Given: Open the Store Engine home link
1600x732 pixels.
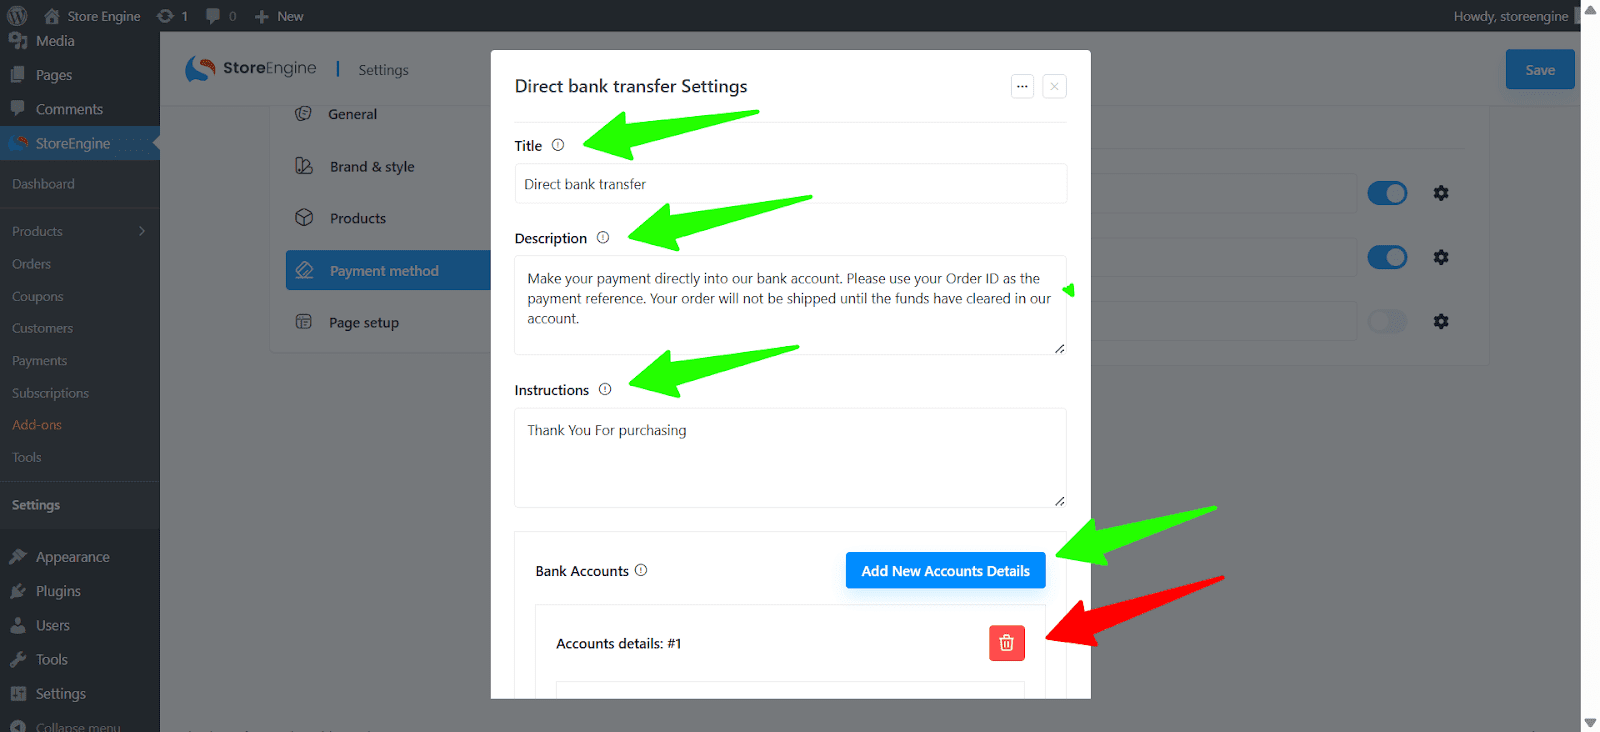Looking at the screenshot, I should click(x=92, y=16).
